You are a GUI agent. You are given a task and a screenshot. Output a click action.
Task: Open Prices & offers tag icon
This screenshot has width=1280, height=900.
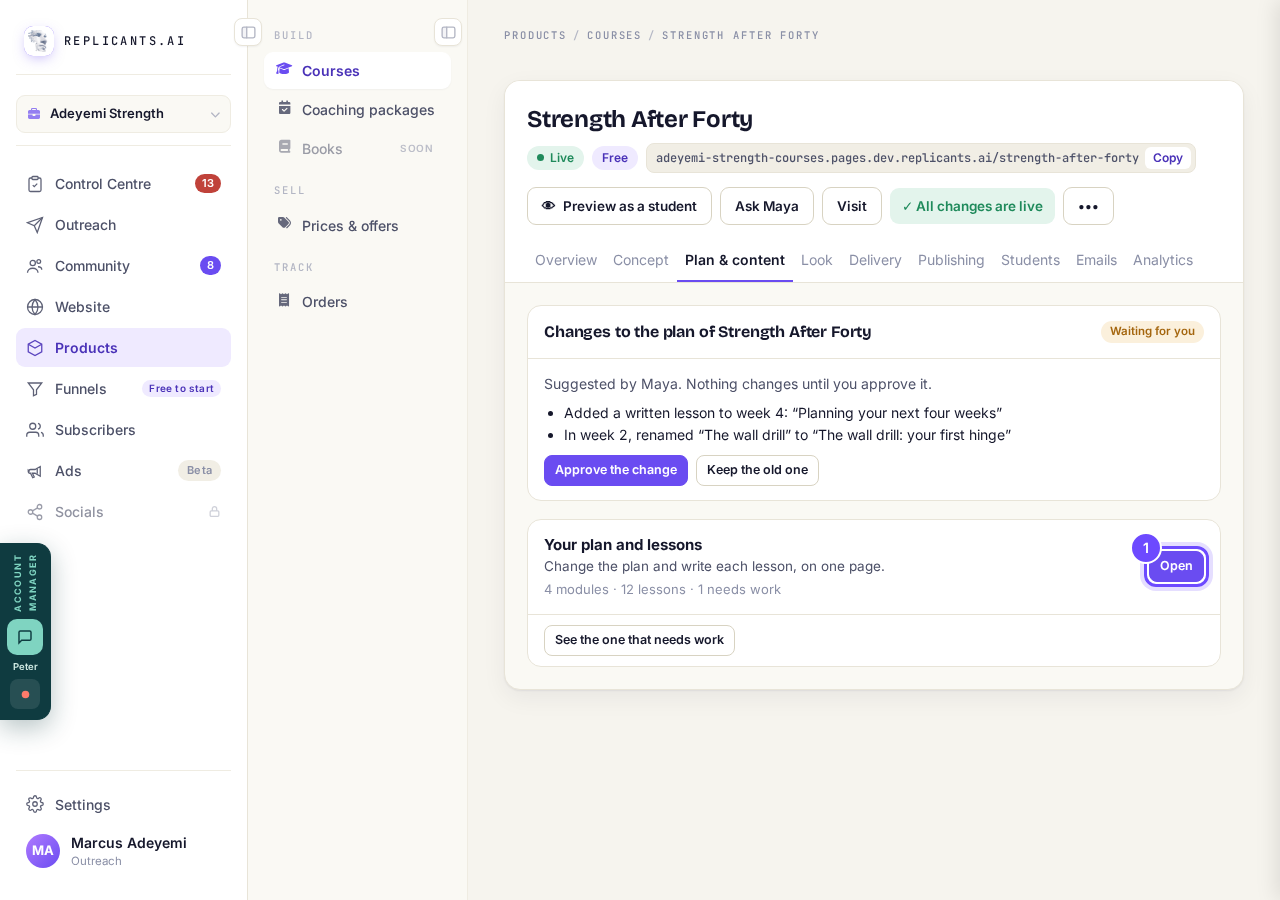[x=285, y=224]
